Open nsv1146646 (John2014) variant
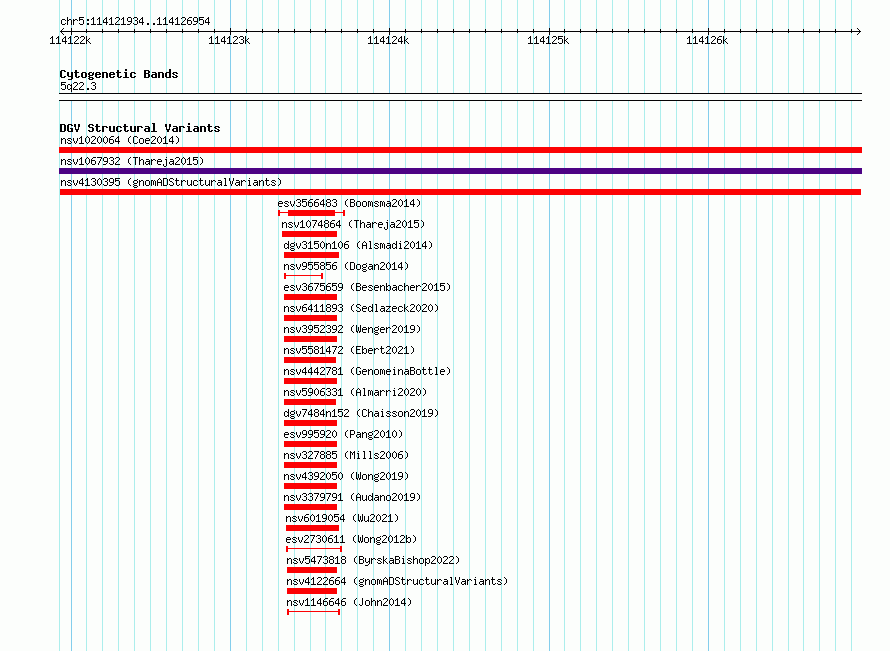 (349, 602)
